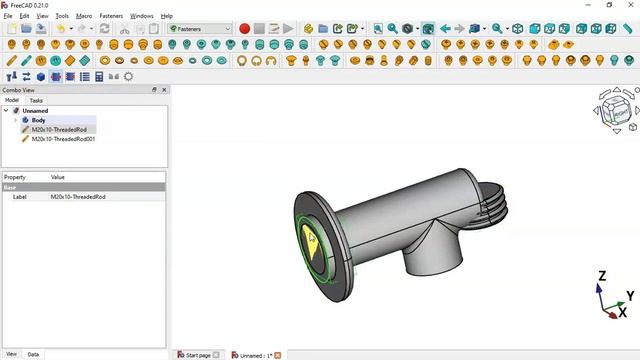
Task: Open the fastener calculator icon
Action: (99, 76)
